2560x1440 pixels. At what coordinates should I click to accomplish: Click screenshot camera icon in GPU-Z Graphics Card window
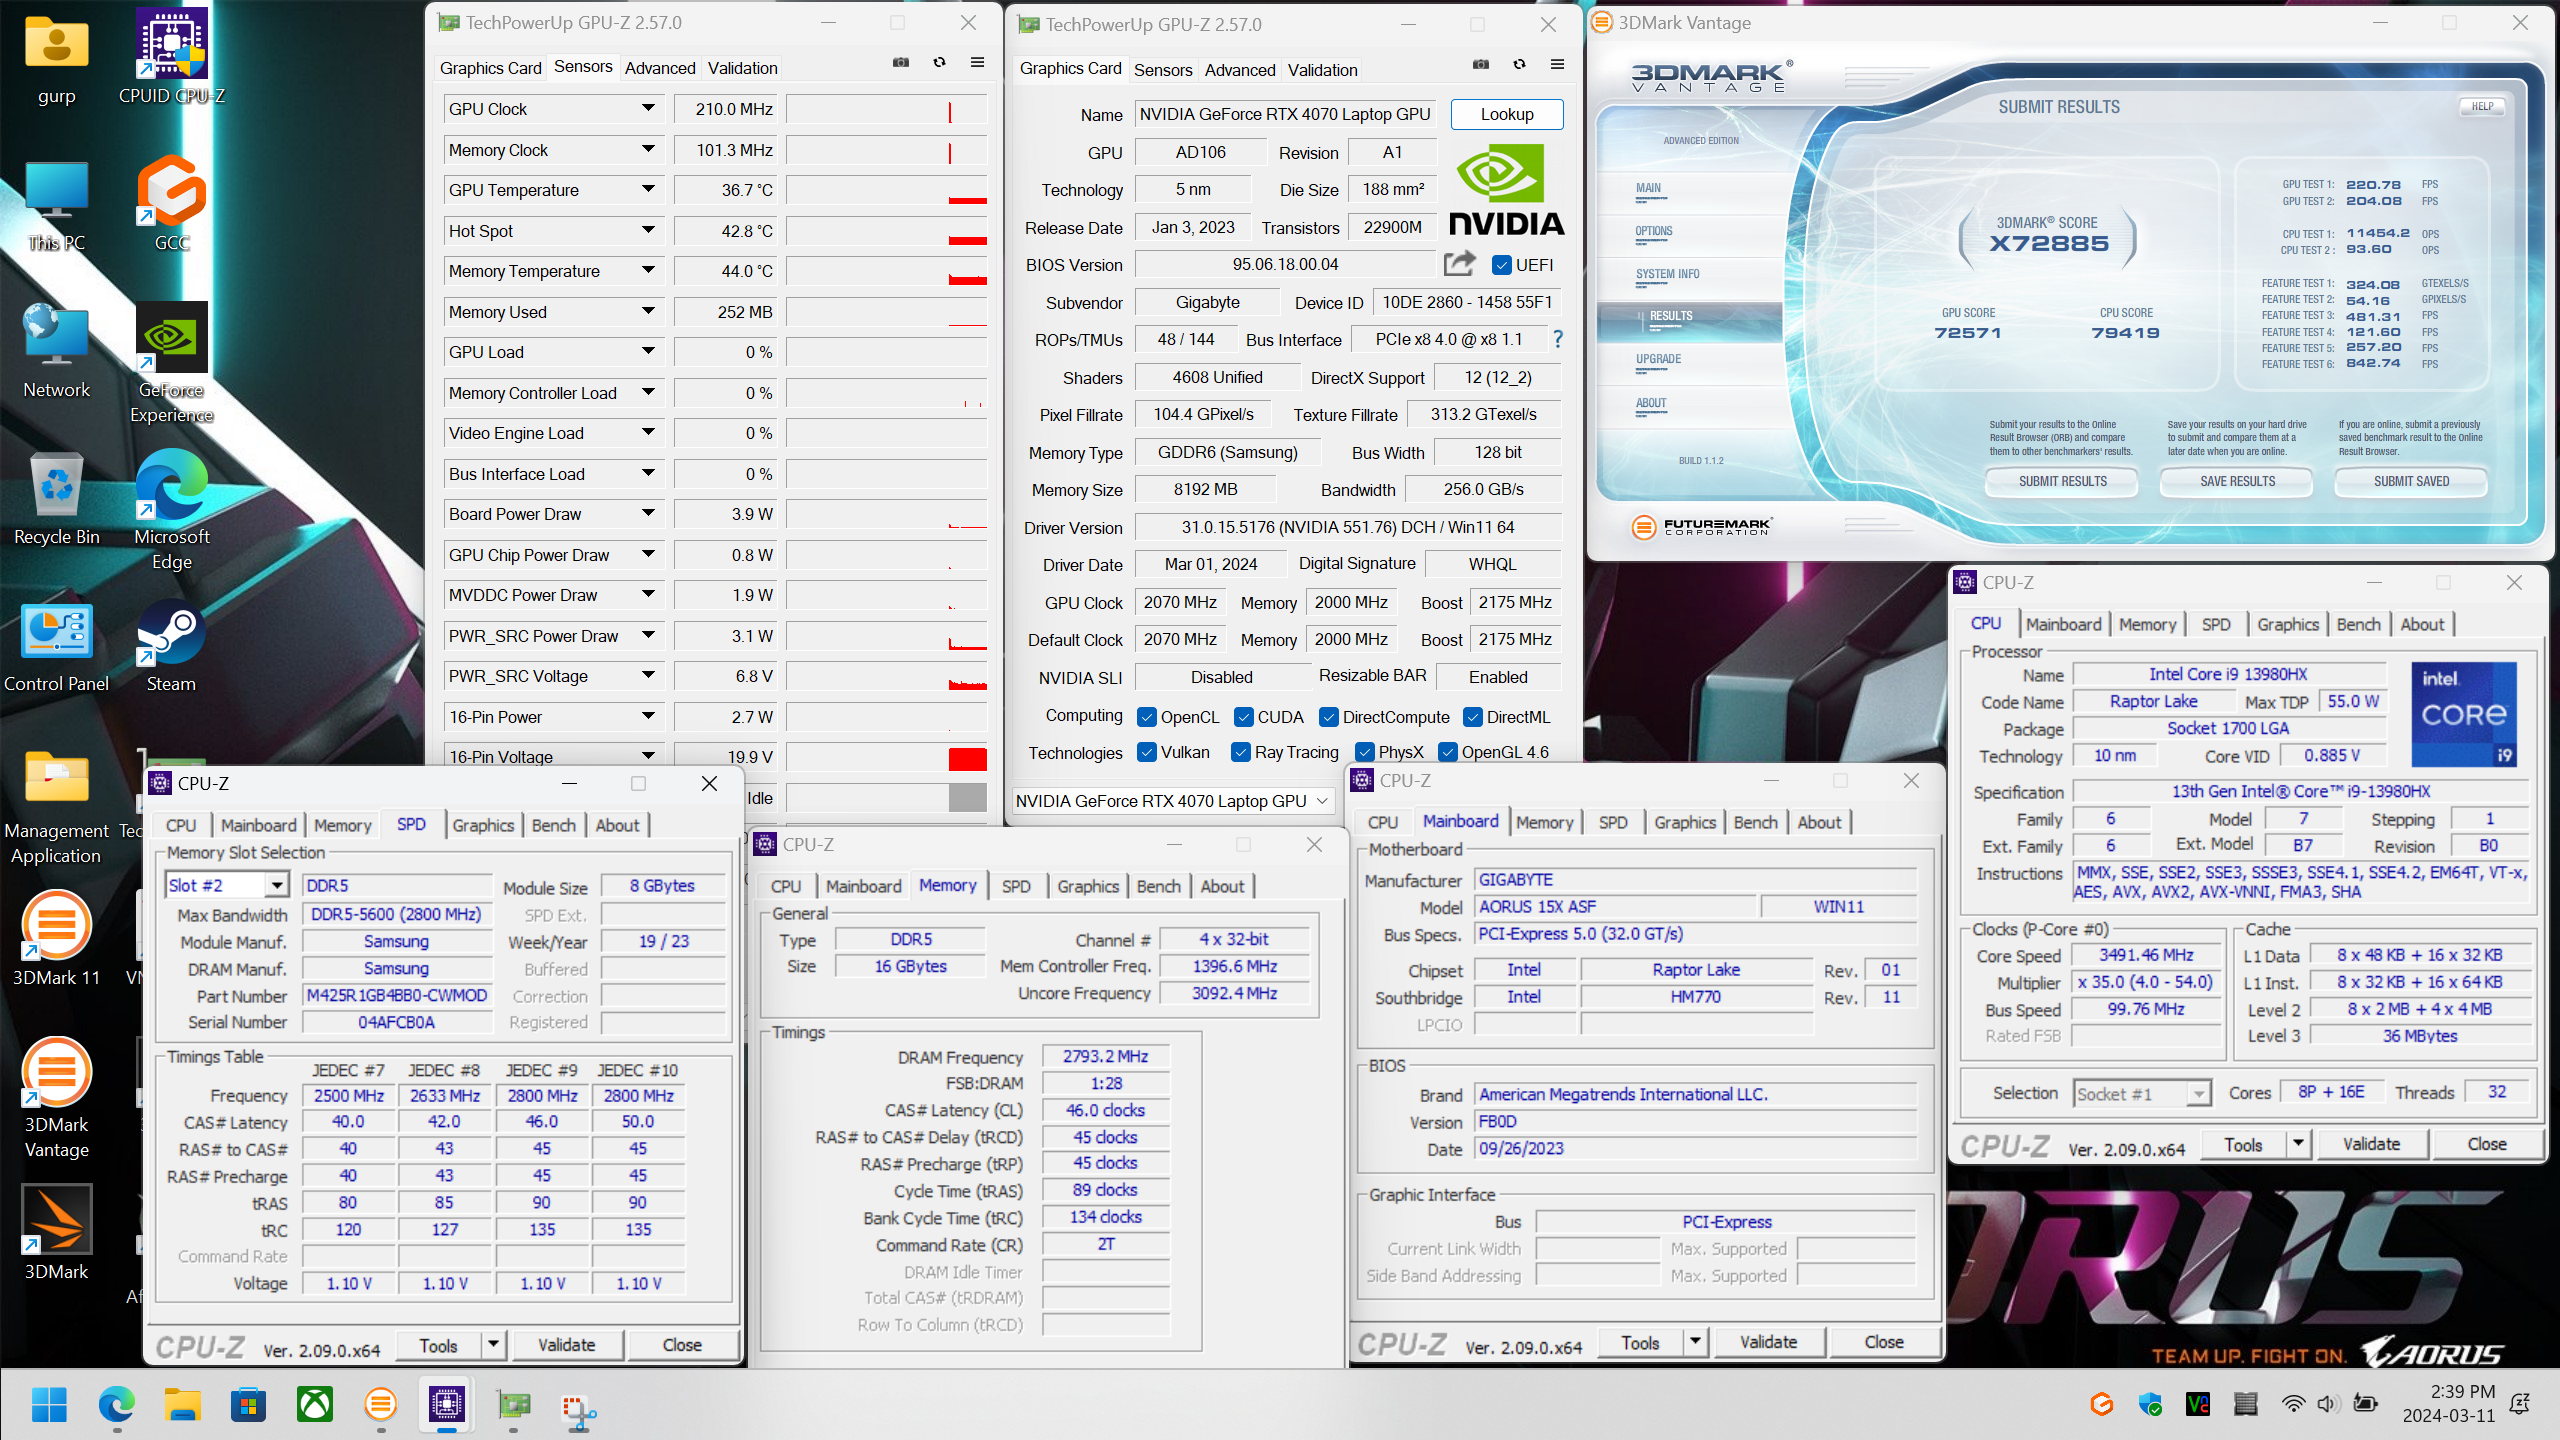[x=1481, y=65]
